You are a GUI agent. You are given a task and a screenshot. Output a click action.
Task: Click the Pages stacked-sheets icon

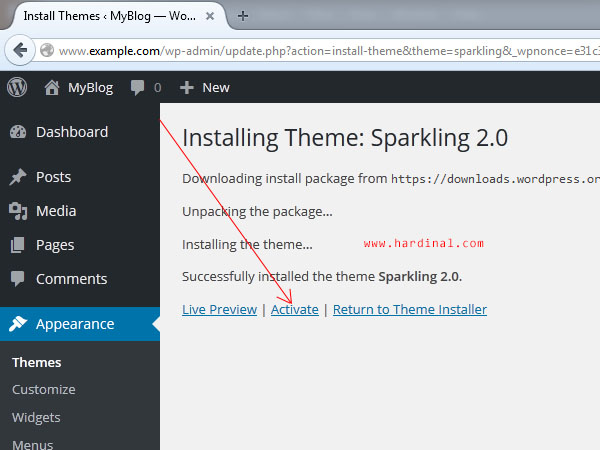pos(18,245)
